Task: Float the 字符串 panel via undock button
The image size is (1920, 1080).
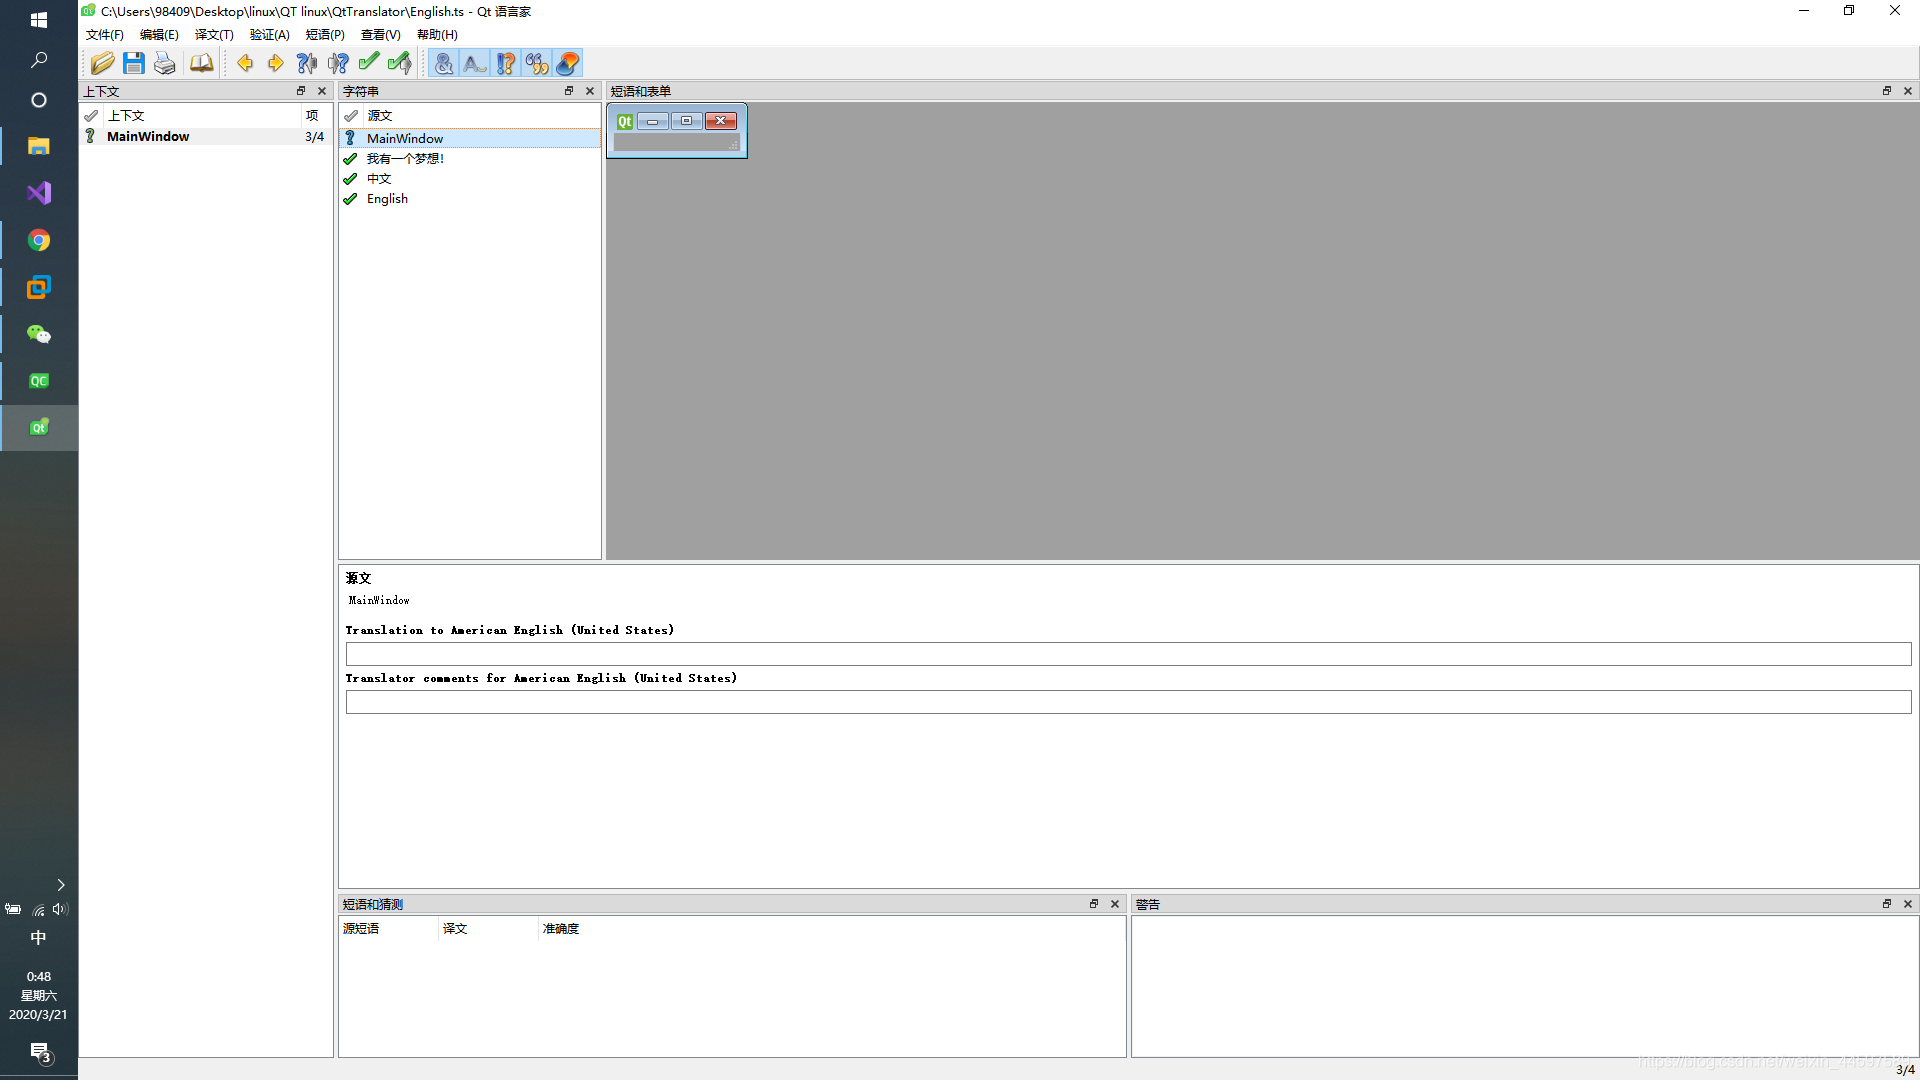Action: (569, 91)
